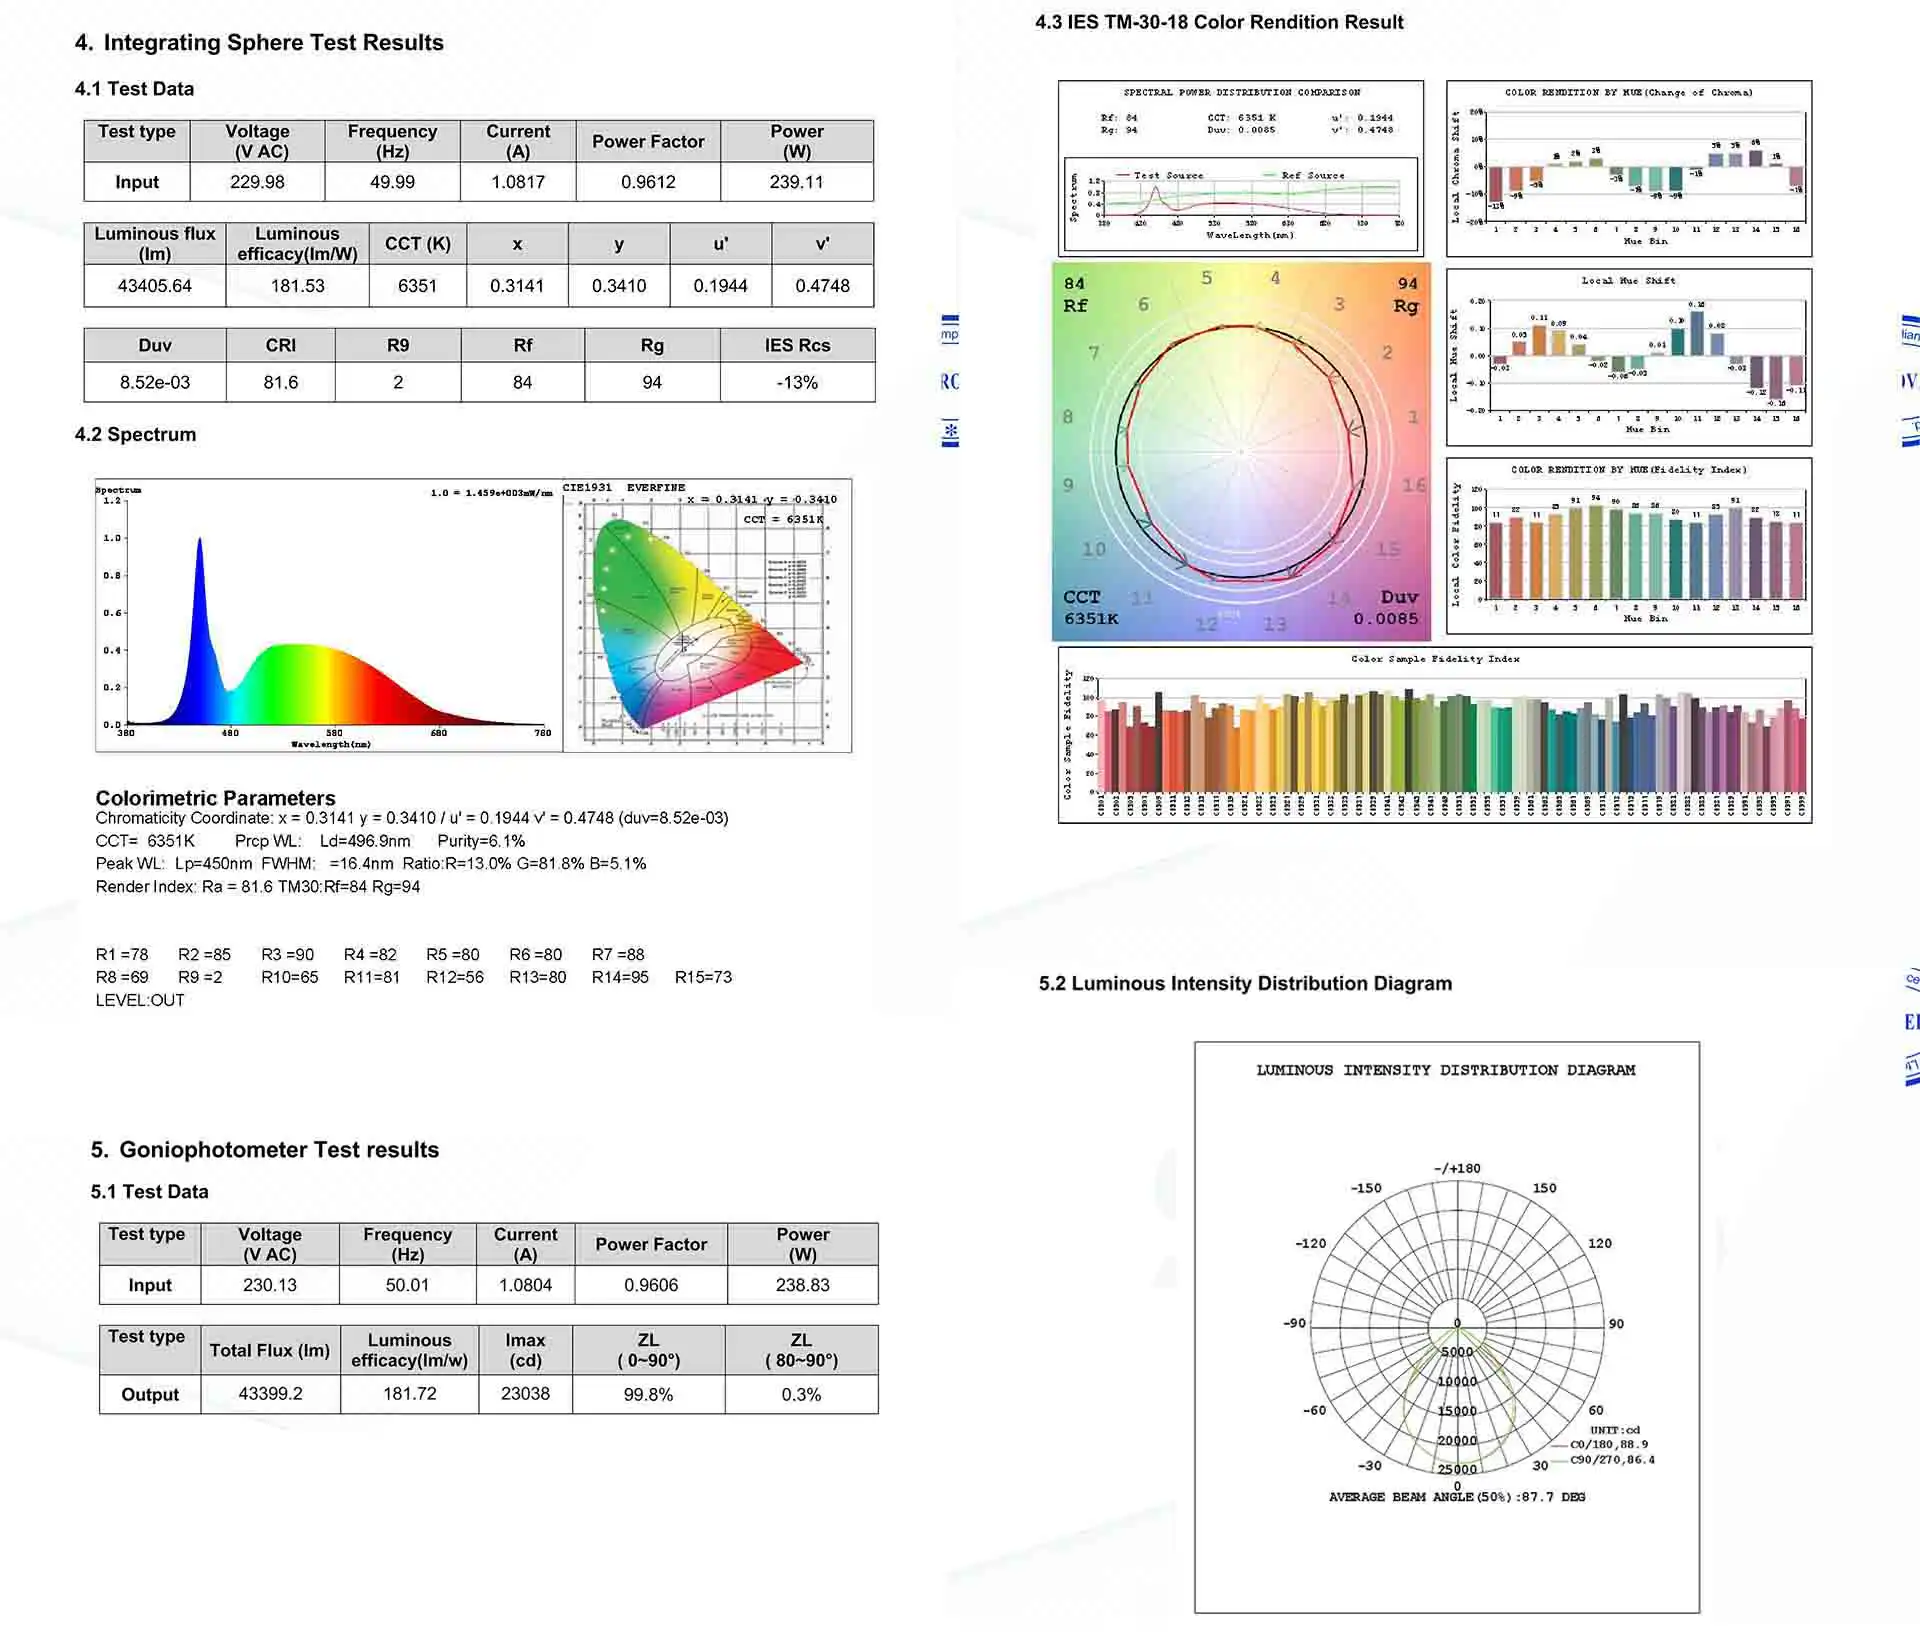Screen dimensions: 1920x1642
Task: Click the "C0/180,88.9" legend entry
Action: 1609,1444
